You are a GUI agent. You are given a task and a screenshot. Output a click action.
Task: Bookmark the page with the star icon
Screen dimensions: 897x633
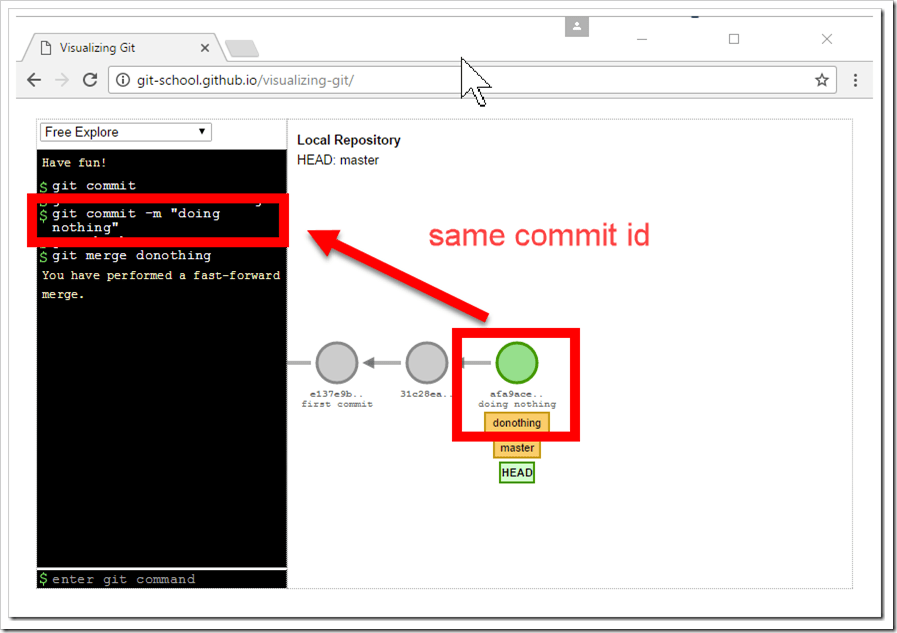pos(821,80)
